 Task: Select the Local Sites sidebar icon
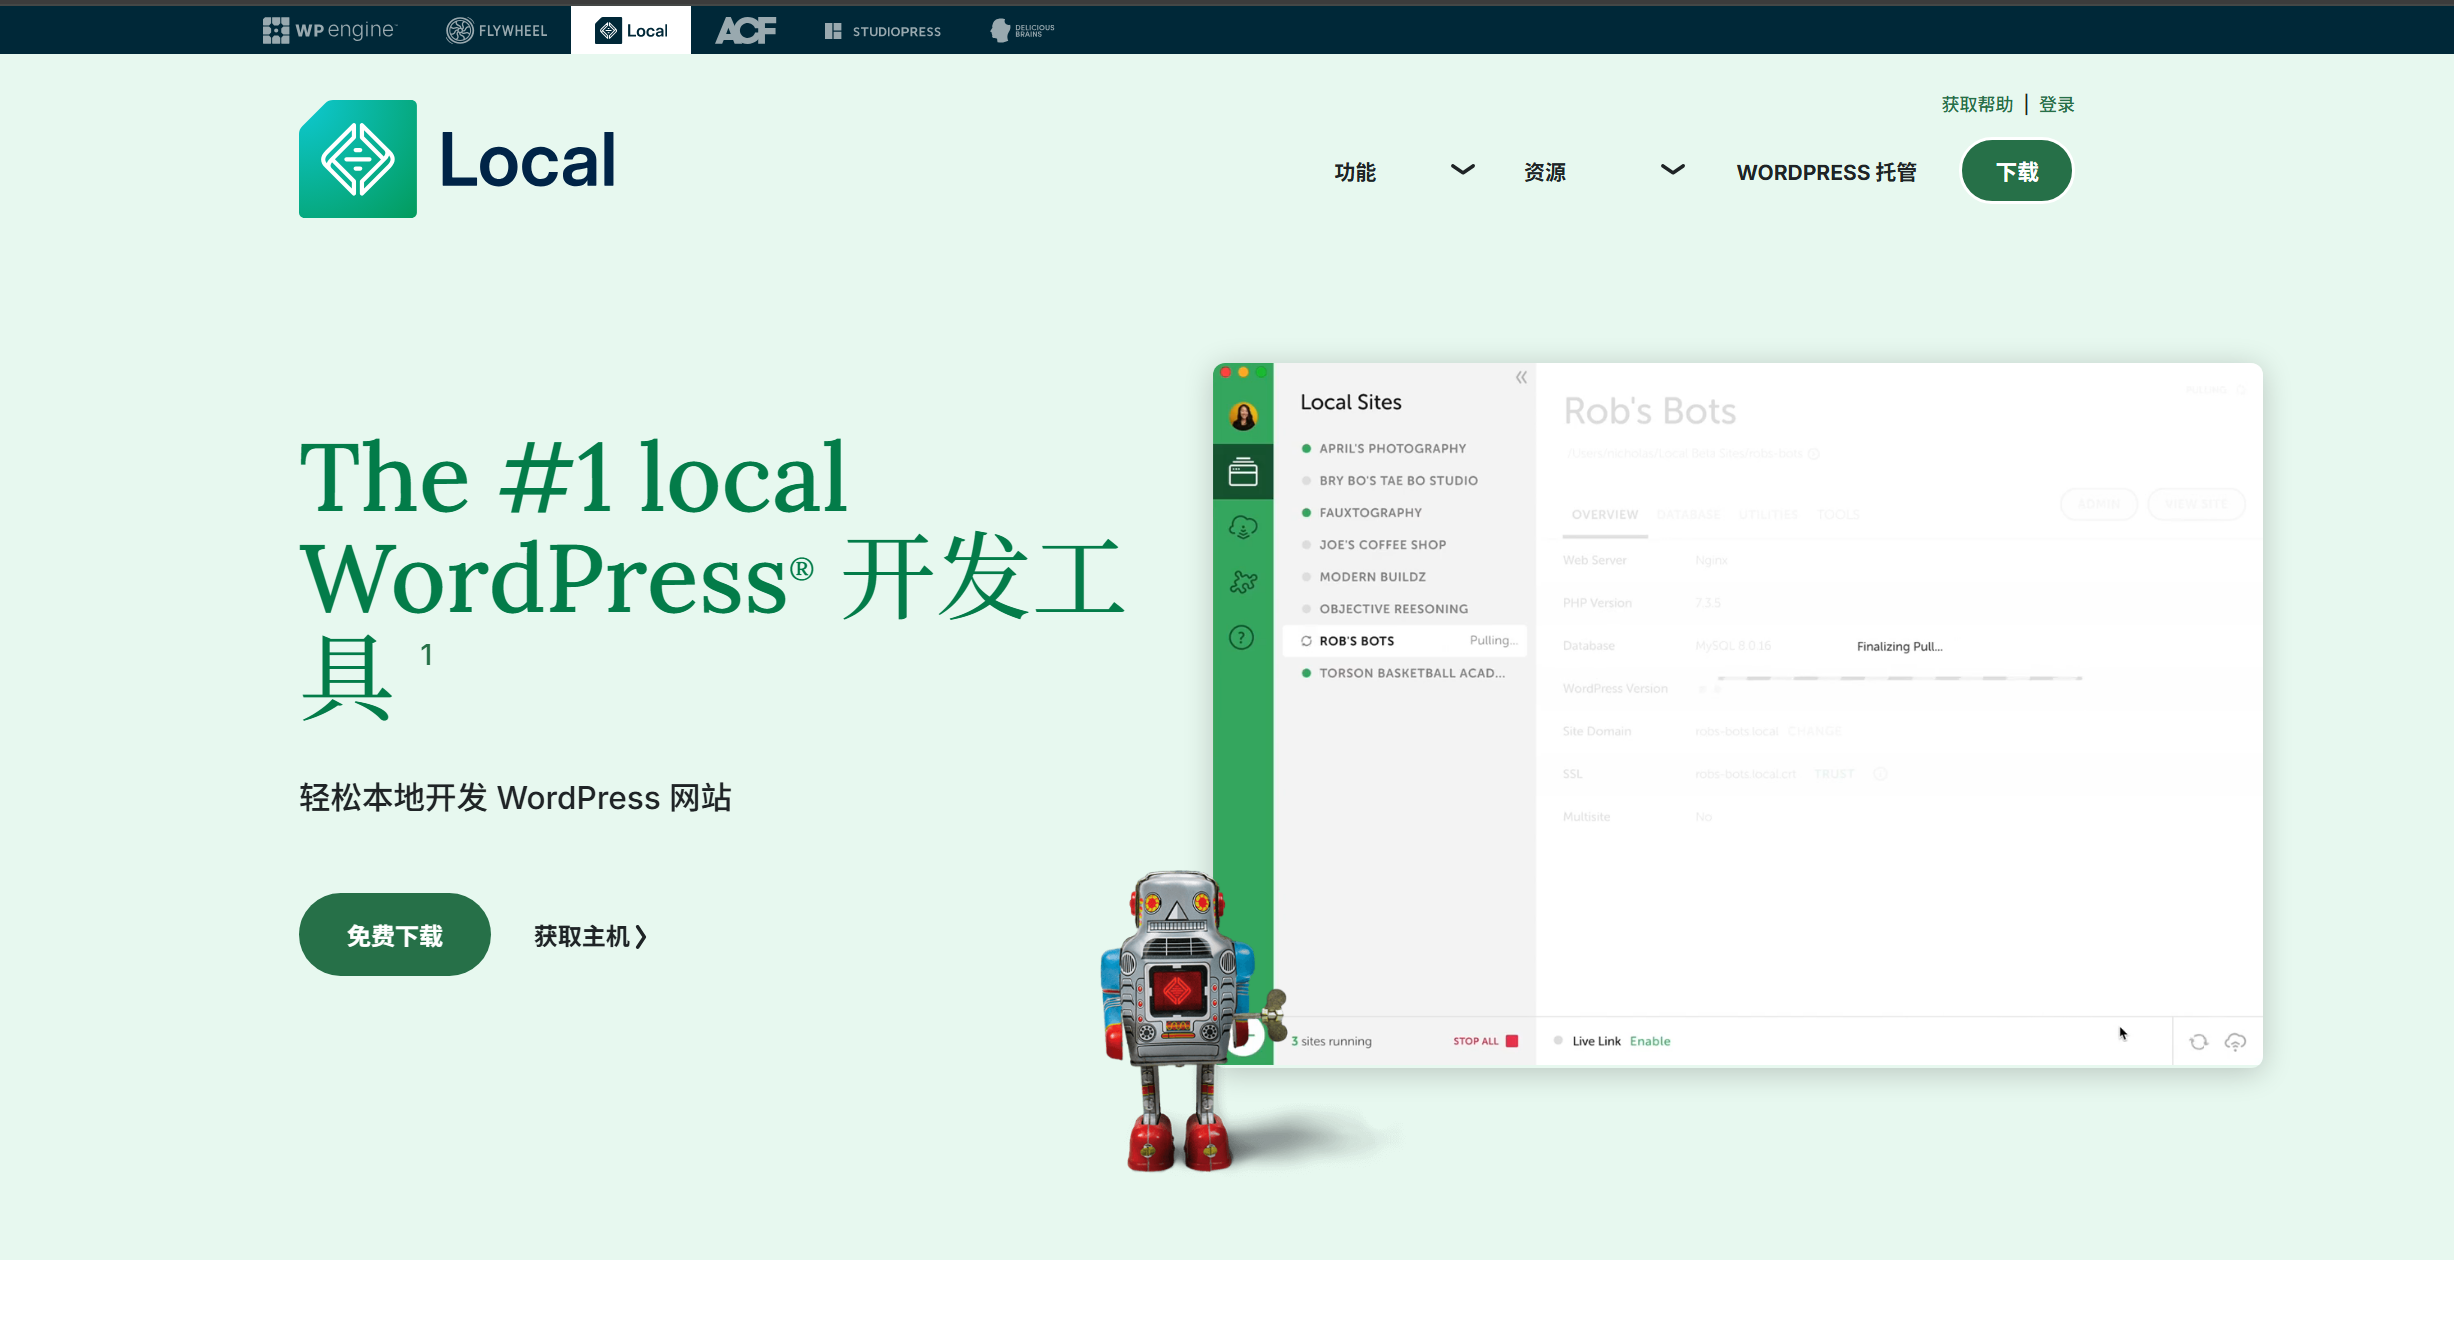point(1243,471)
